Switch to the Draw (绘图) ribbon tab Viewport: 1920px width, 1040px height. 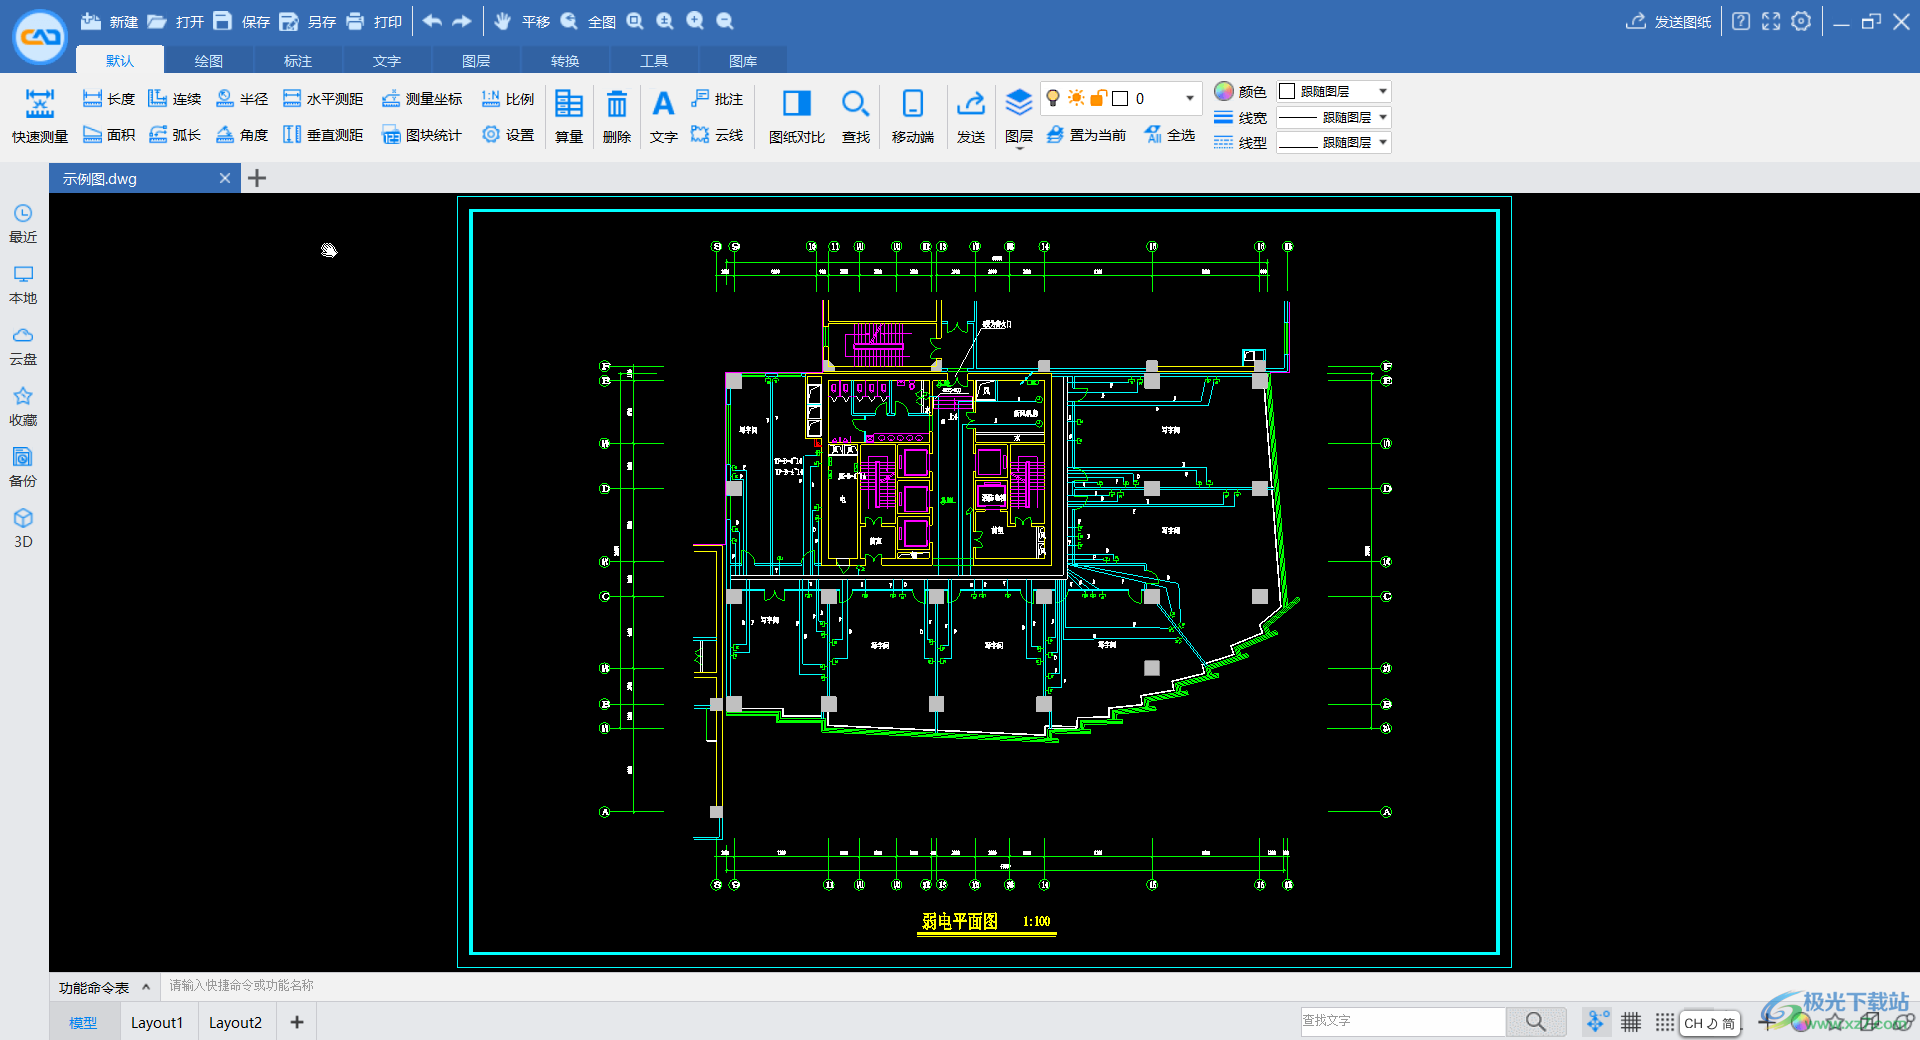click(x=208, y=60)
